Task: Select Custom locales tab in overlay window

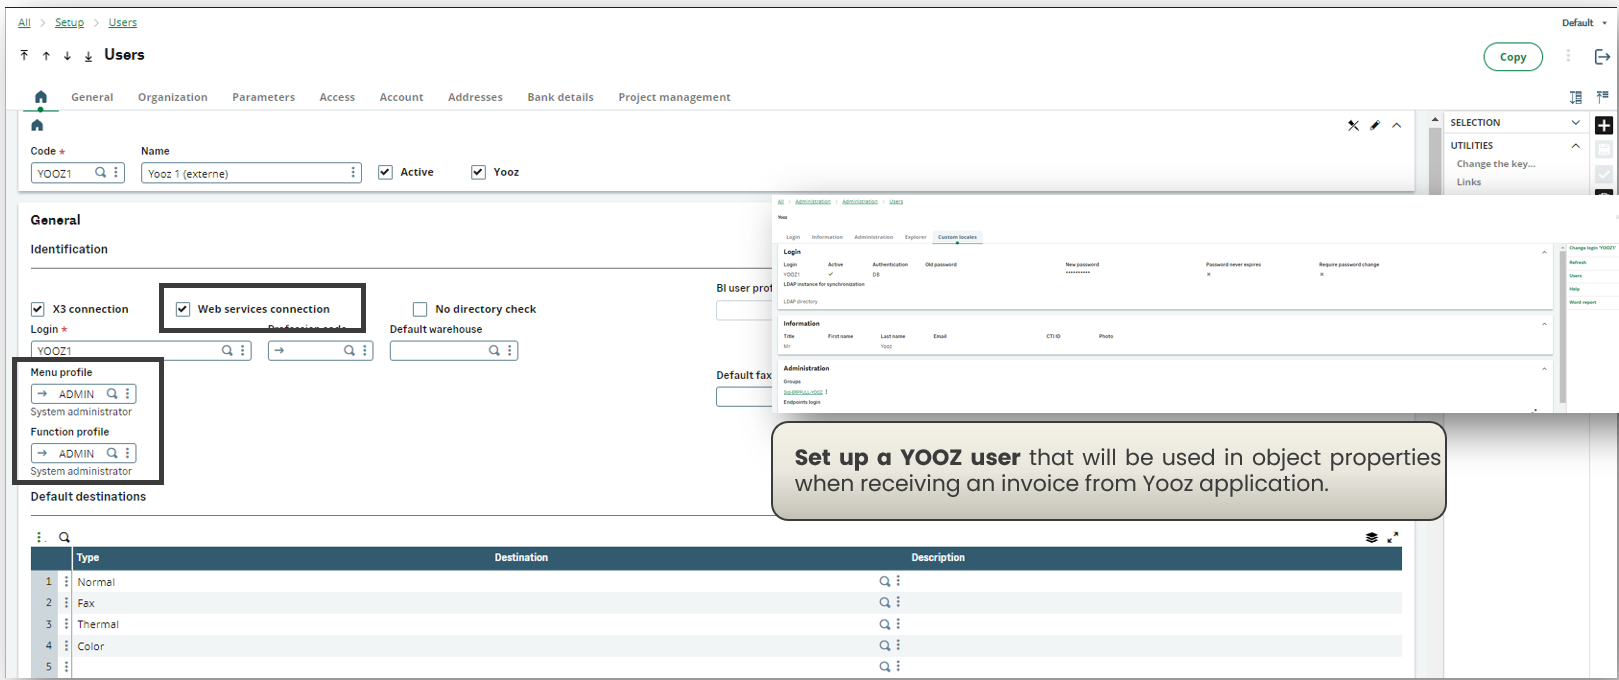Action: 957,237
